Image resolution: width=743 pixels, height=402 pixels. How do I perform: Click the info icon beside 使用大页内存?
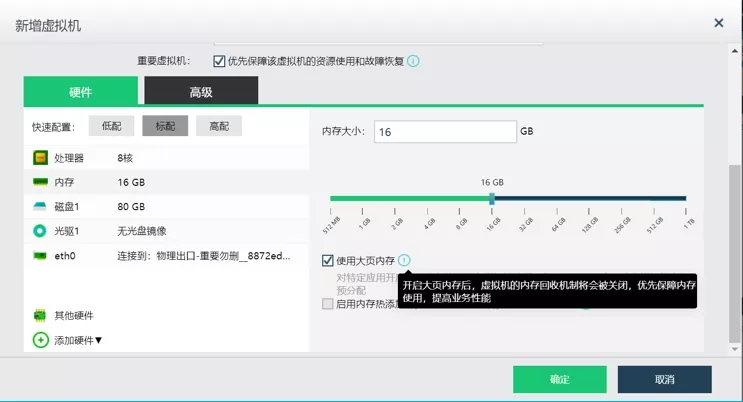click(x=403, y=260)
